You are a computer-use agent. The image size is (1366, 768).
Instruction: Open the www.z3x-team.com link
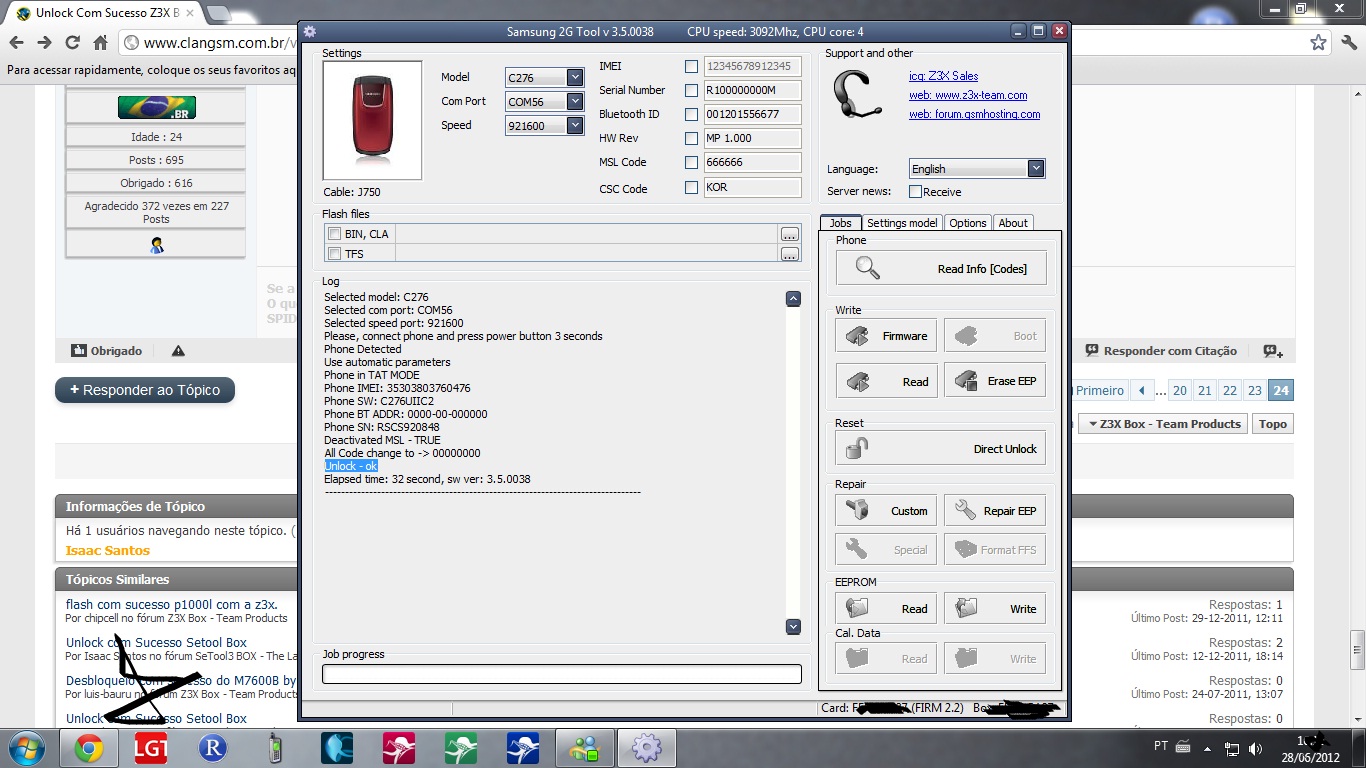click(x=968, y=95)
